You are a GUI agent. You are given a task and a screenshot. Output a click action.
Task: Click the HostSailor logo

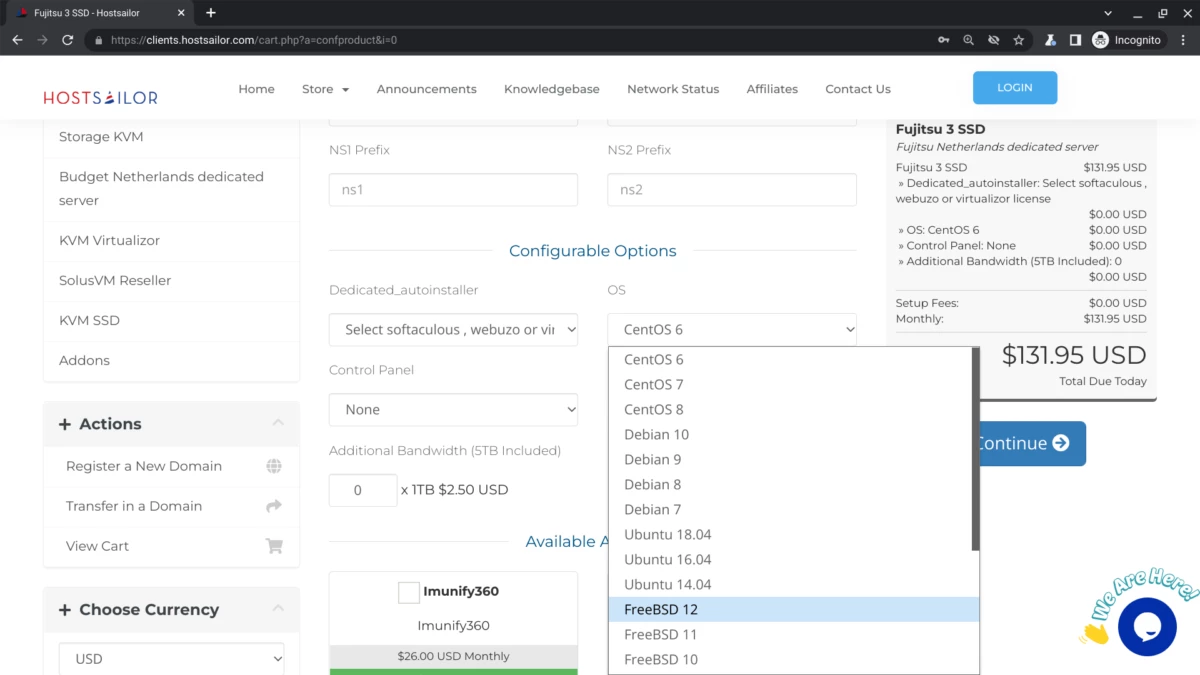tap(100, 98)
